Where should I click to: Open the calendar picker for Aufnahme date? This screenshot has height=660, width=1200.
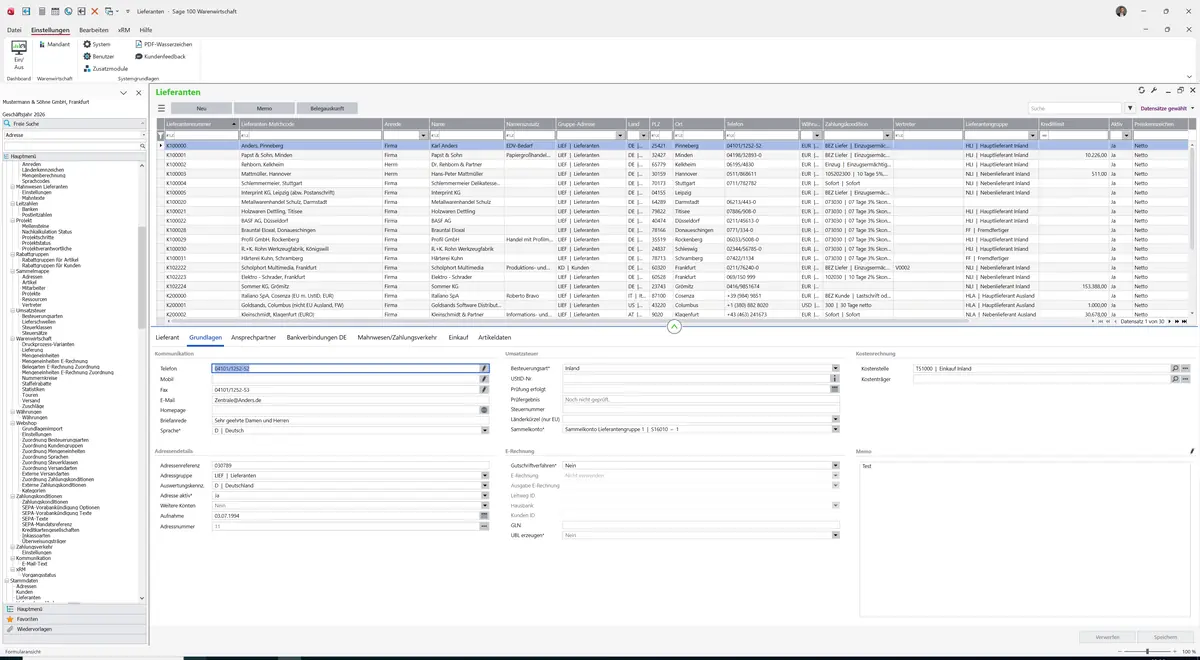pos(484,516)
